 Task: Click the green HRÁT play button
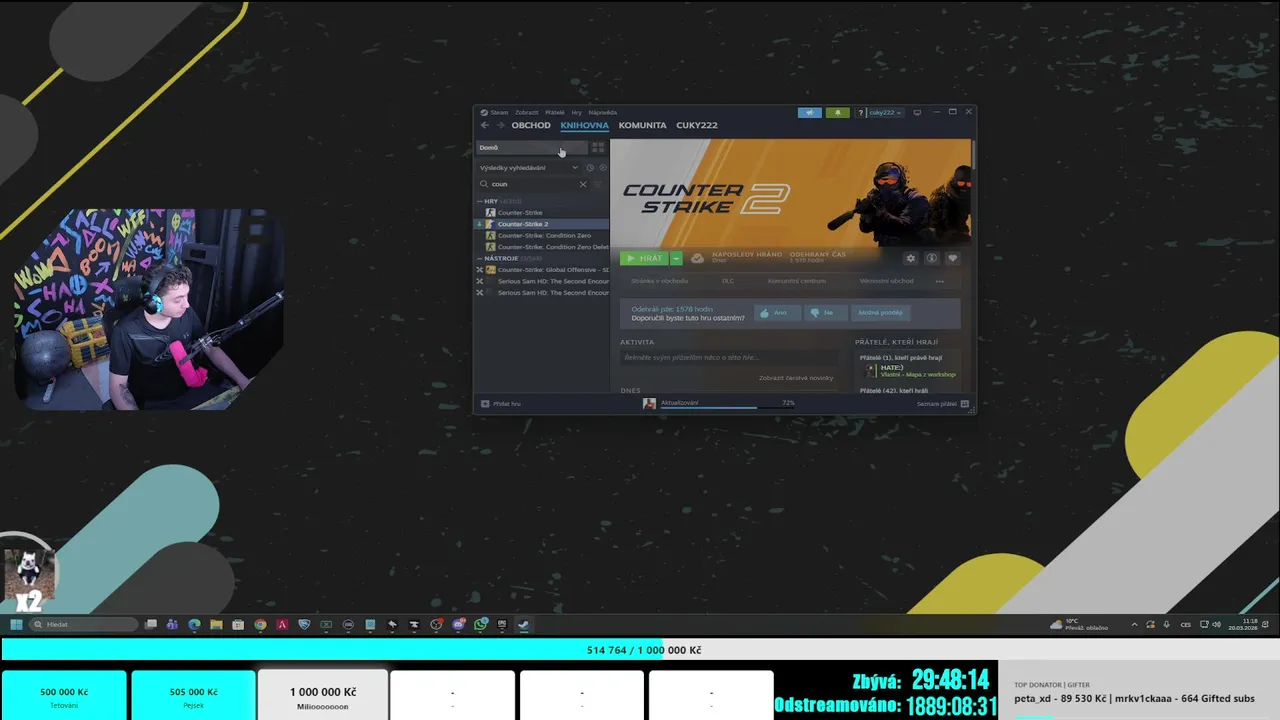click(x=644, y=258)
